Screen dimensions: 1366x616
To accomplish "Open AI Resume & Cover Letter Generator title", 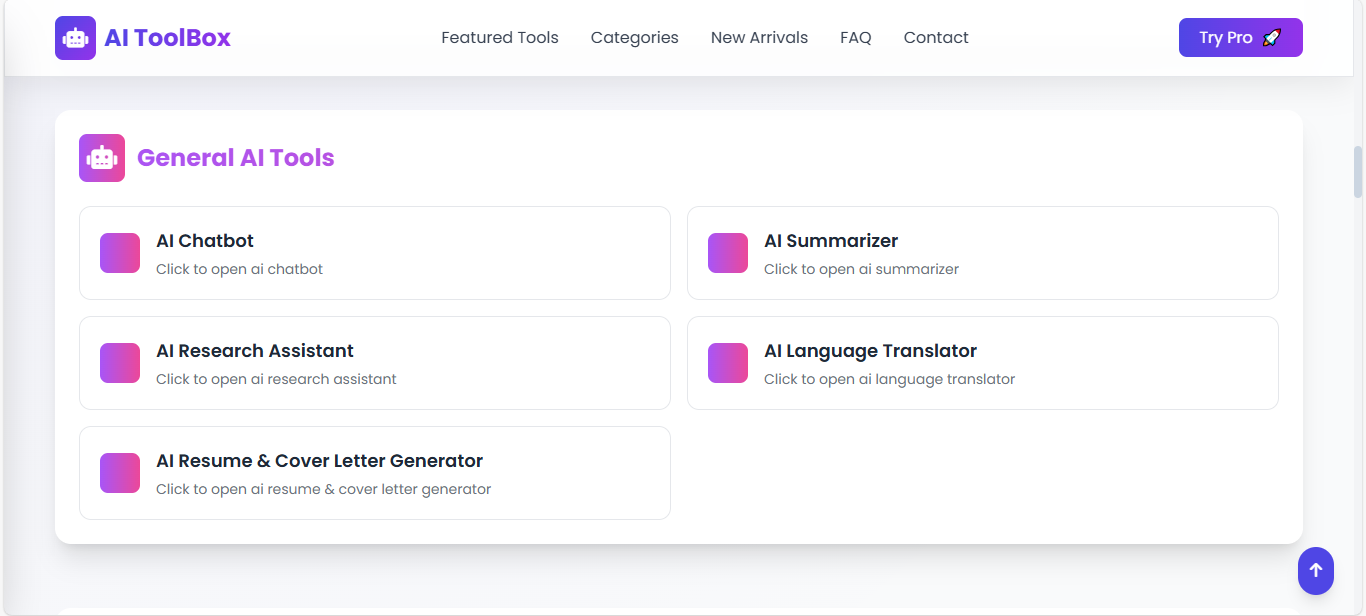I will (320, 461).
